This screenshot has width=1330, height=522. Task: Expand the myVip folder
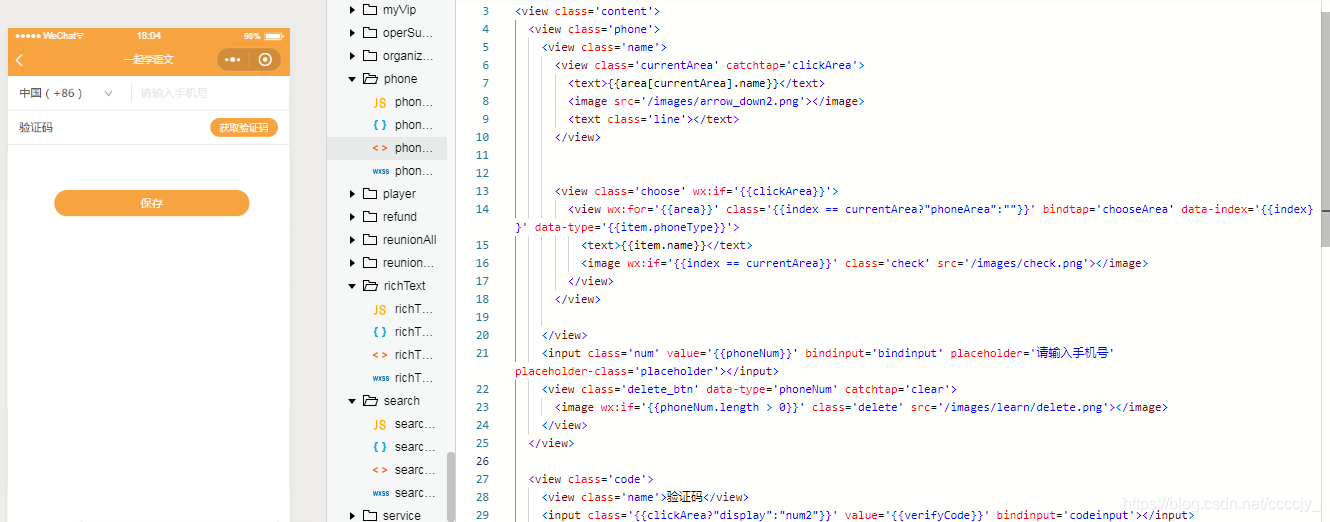[x=352, y=10]
